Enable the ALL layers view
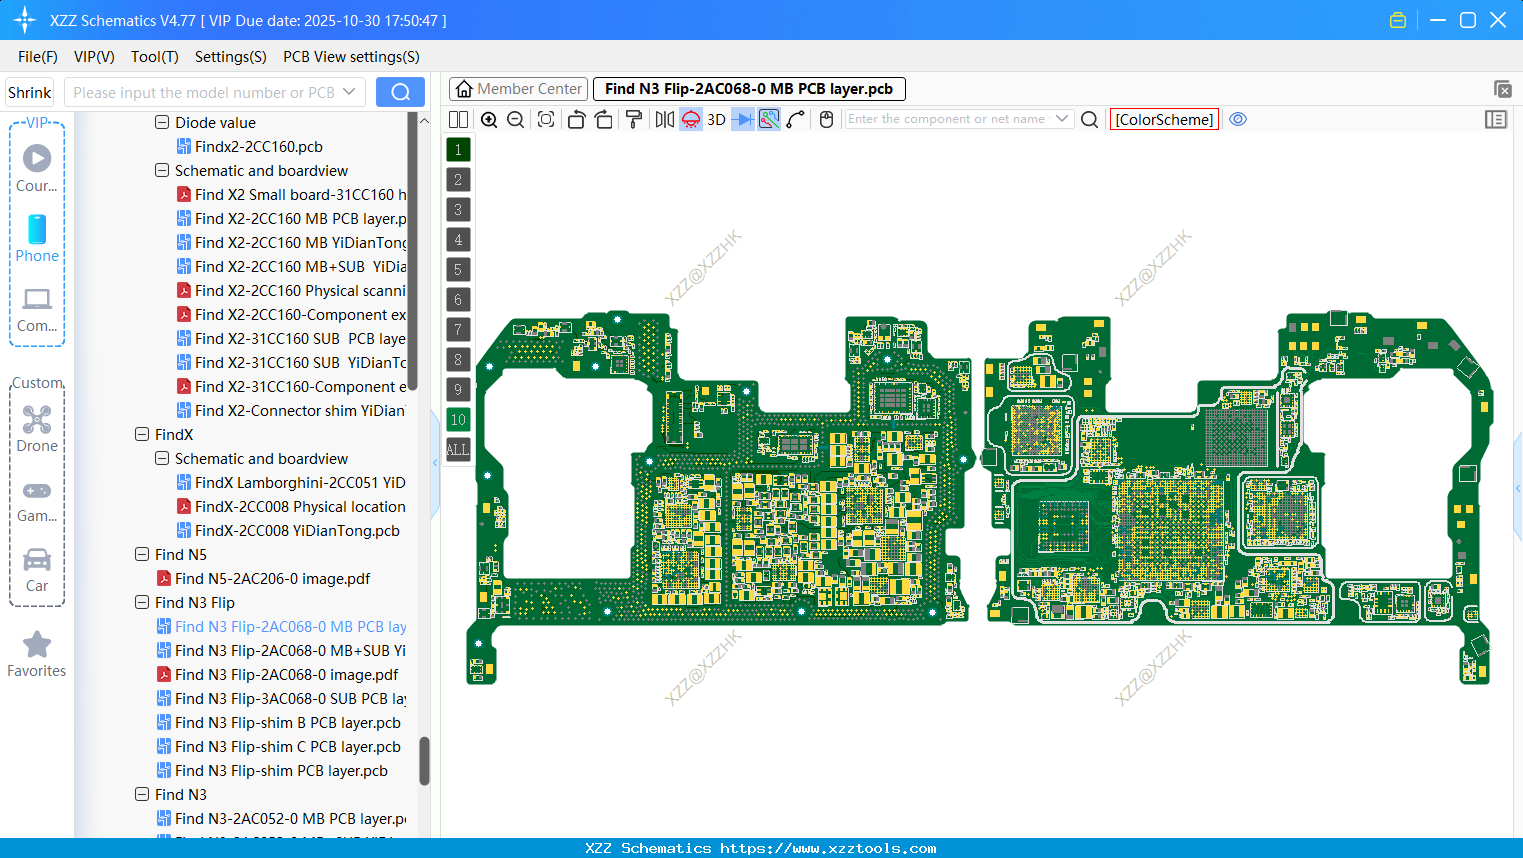Screen dimensions: 1523x858 [x=458, y=450]
